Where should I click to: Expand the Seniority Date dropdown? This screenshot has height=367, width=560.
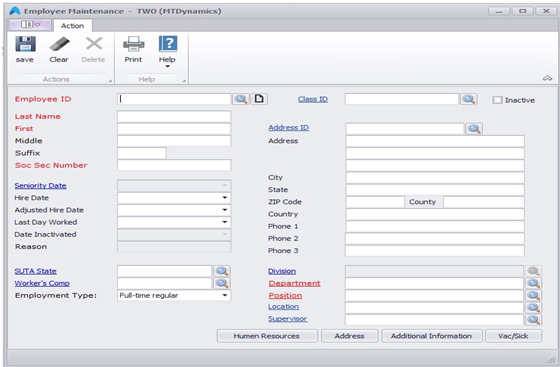[x=225, y=185]
